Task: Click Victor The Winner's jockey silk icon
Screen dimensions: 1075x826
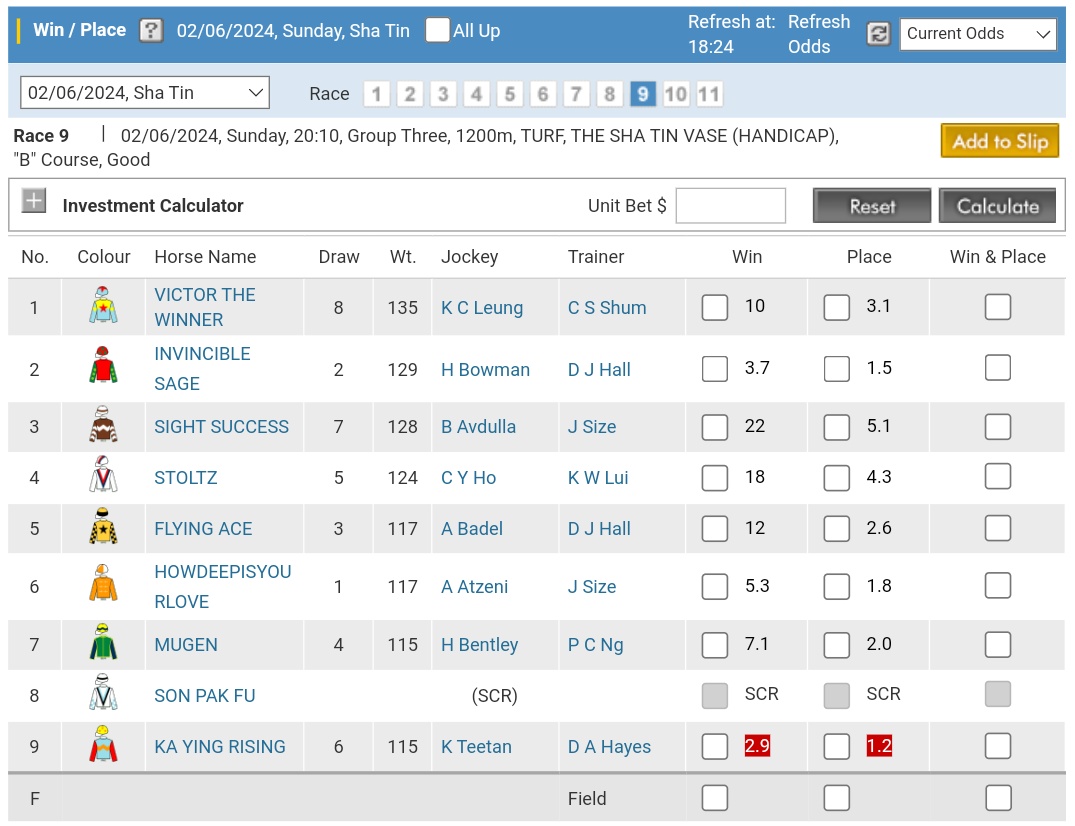Action: point(103,305)
